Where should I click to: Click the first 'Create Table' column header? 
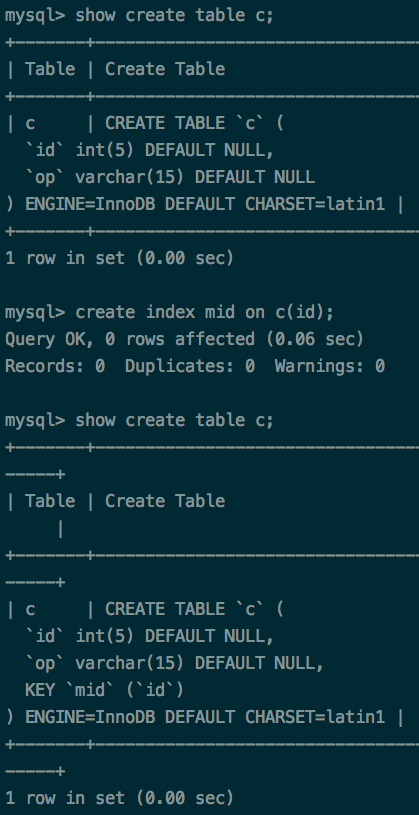point(165,69)
